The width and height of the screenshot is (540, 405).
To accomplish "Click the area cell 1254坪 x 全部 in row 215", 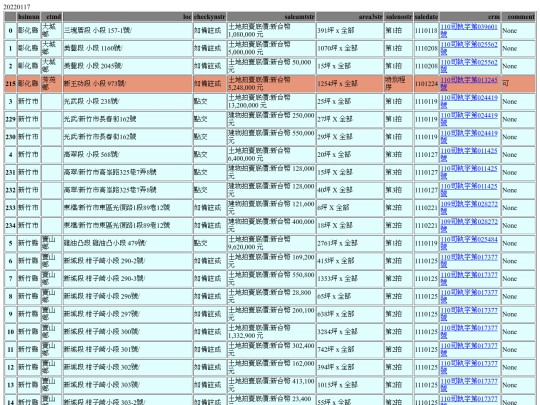I will [x=350, y=83].
